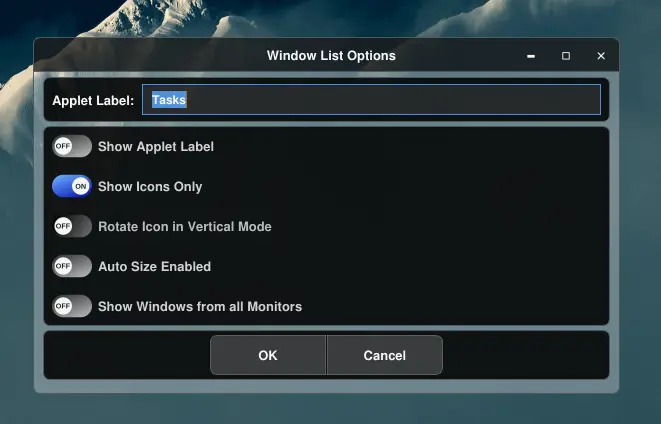The width and height of the screenshot is (661, 424).
Task: Click the 'Applet Label:' caption text
Action: pos(93,100)
